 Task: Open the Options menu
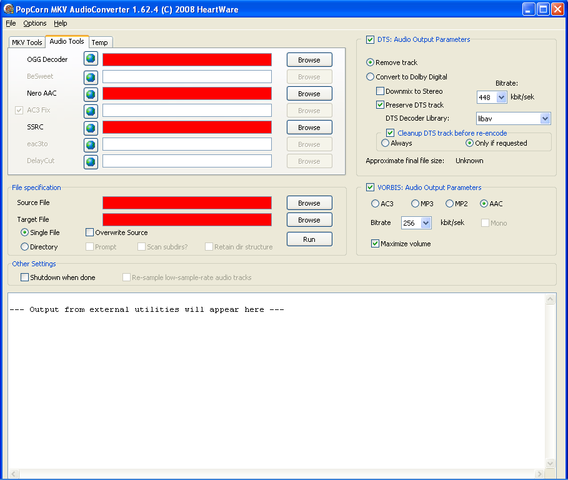point(35,23)
